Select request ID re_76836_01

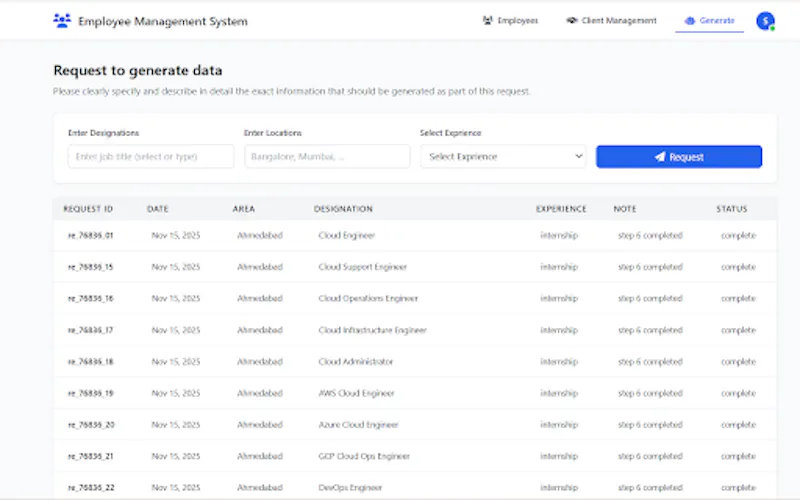click(x=91, y=236)
